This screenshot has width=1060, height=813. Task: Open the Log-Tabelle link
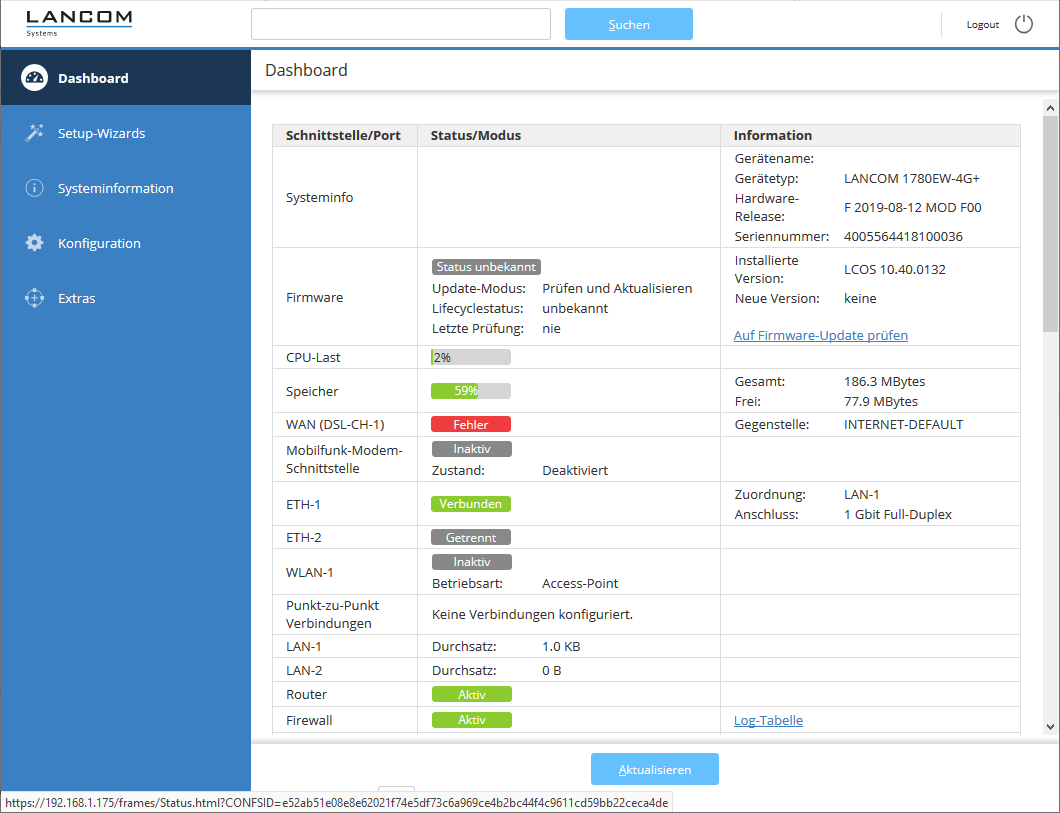tap(768, 720)
